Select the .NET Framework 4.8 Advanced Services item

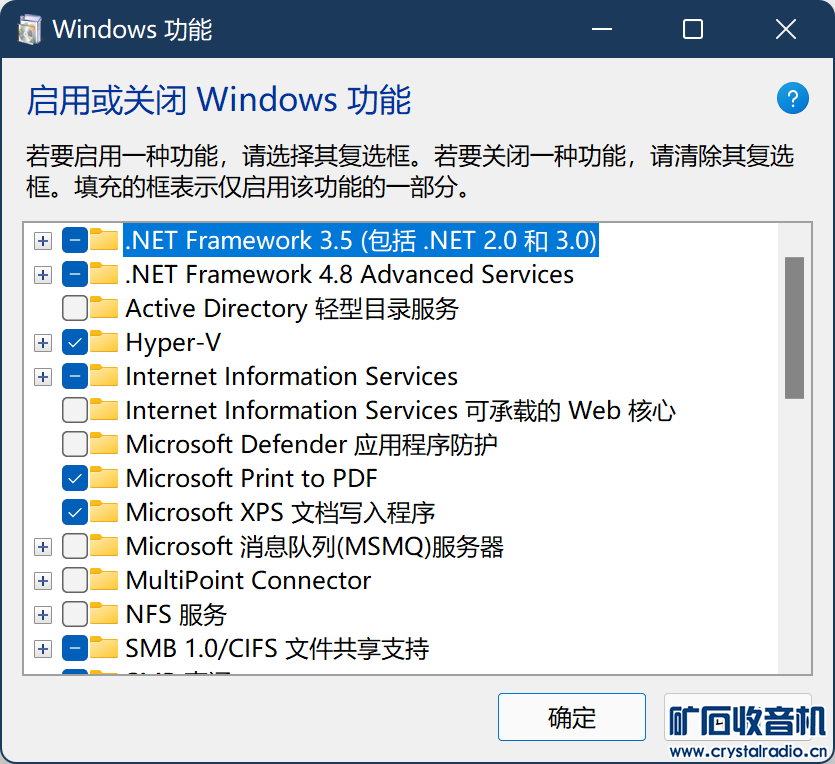349,274
